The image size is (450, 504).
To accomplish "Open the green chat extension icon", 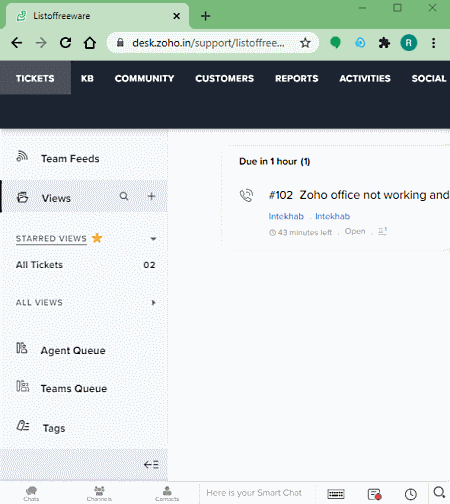I will point(335,43).
